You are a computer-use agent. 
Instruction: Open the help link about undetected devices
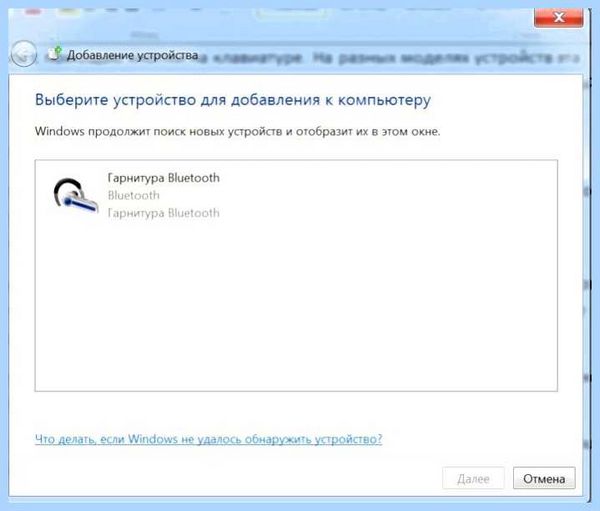coord(209,439)
